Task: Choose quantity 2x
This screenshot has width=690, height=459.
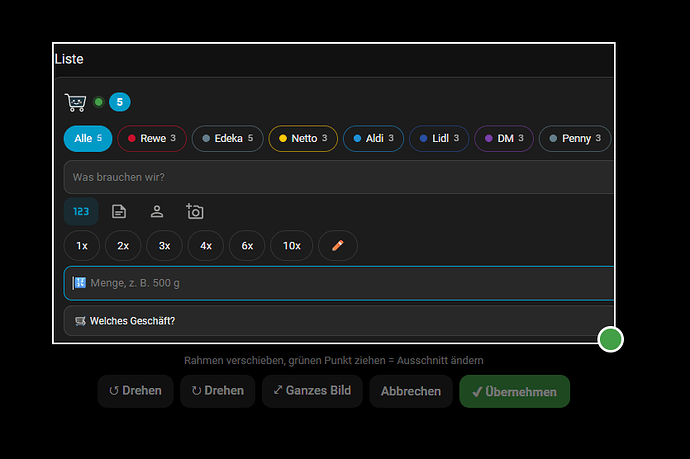Action: click(x=123, y=246)
